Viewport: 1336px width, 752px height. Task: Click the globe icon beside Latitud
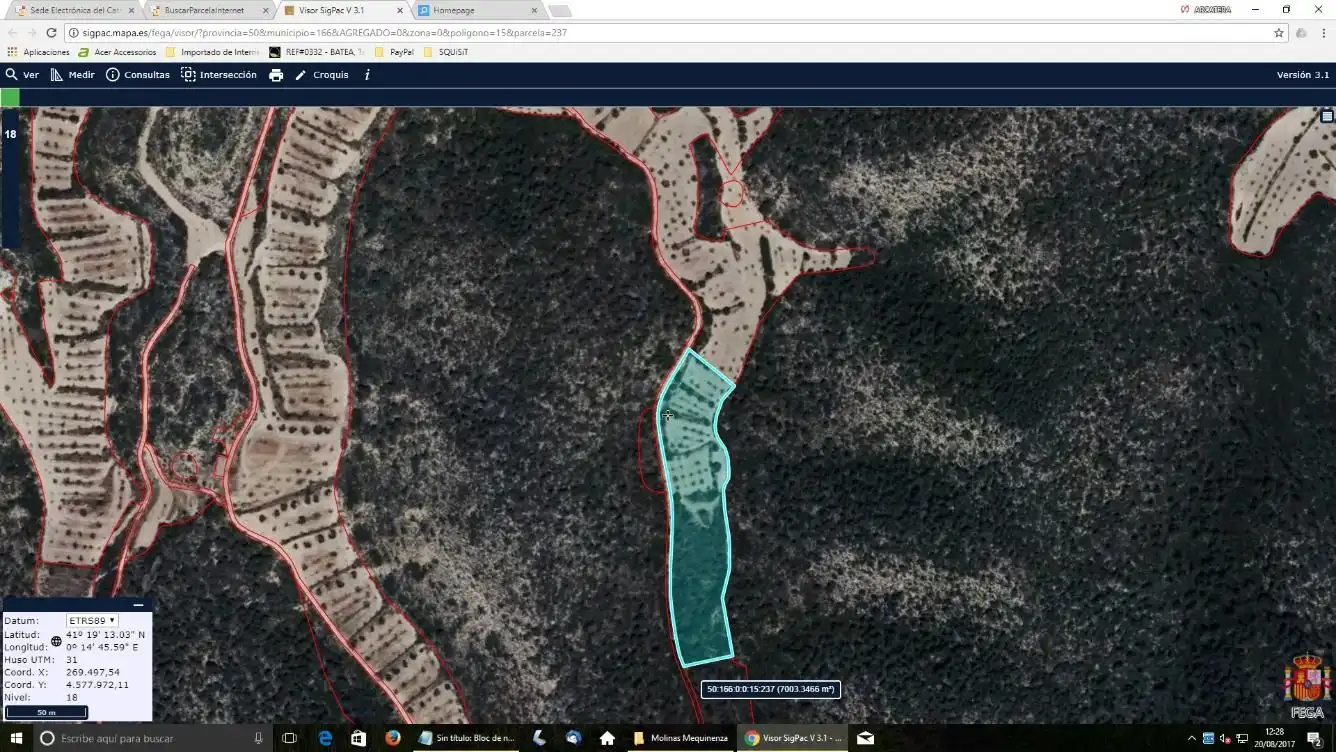tap(56, 641)
